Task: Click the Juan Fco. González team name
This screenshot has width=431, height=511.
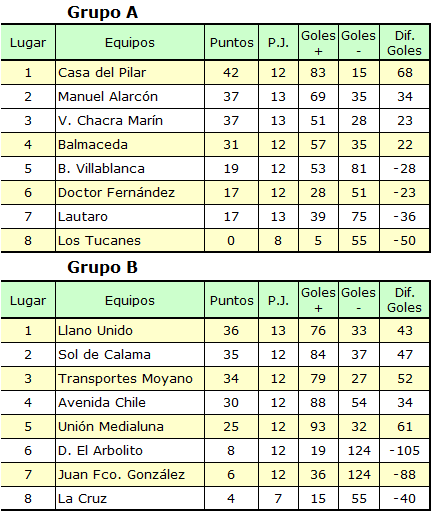Action: pos(121,475)
